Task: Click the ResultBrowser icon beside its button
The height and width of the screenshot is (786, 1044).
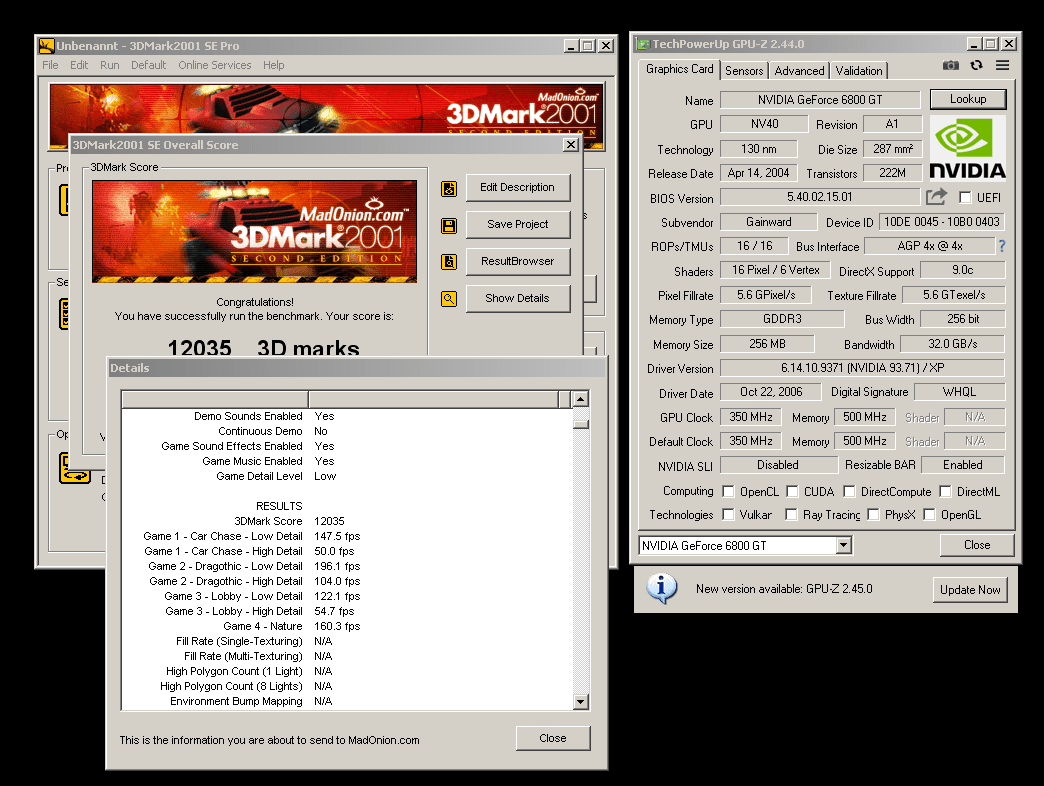Action: pos(449,262)
